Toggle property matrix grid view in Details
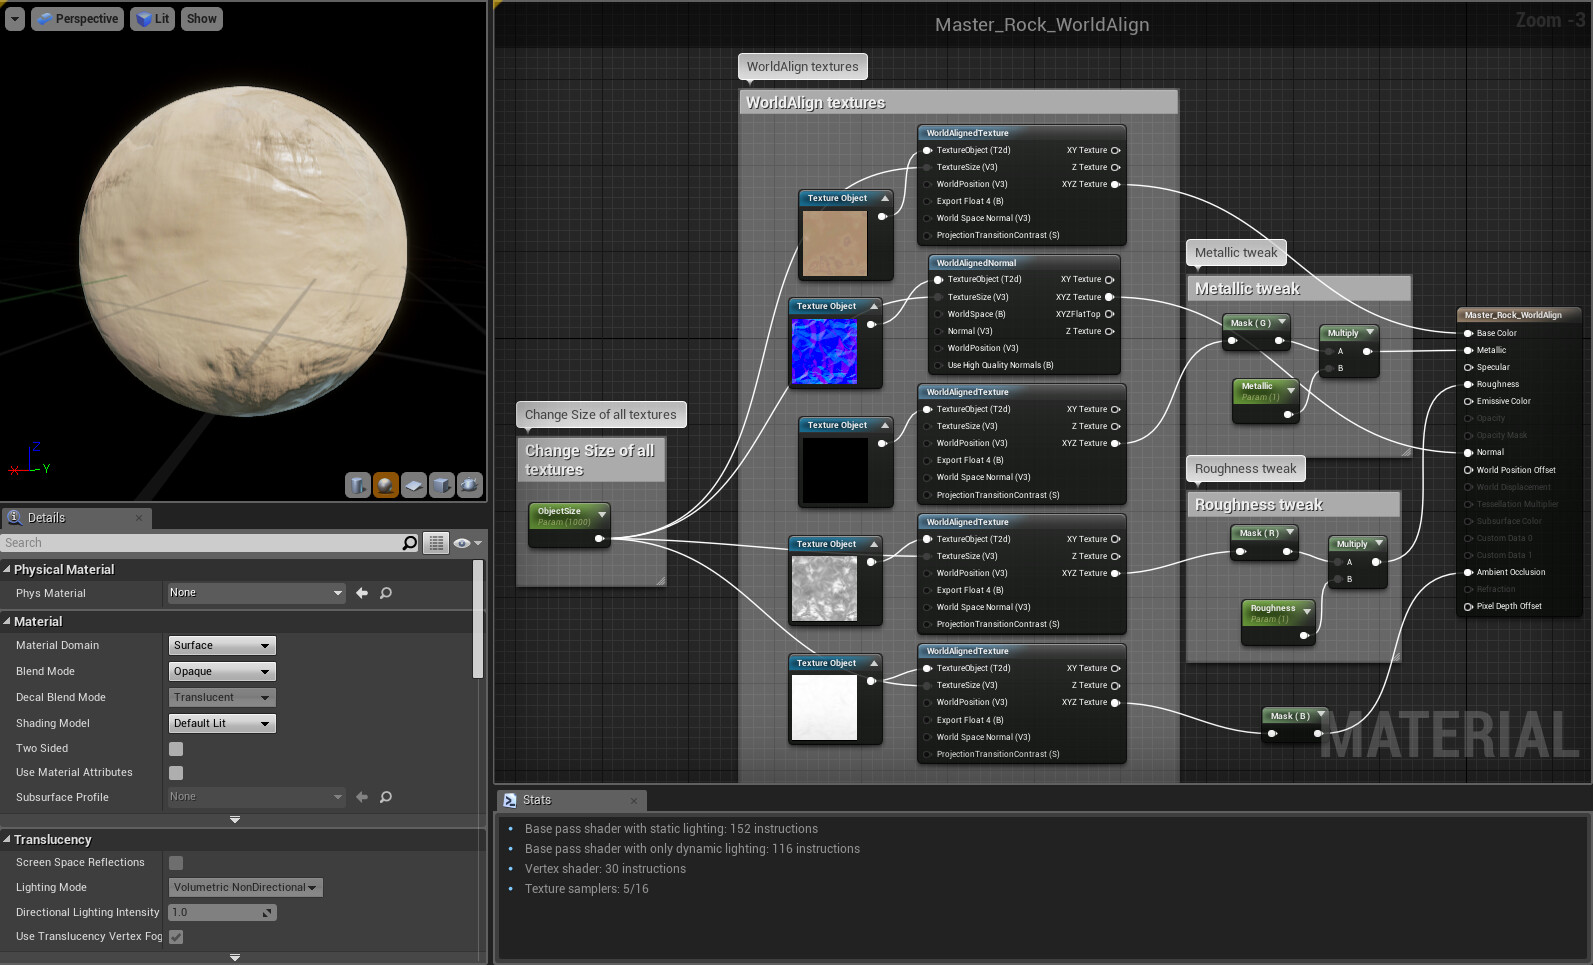 coord(436,543)
